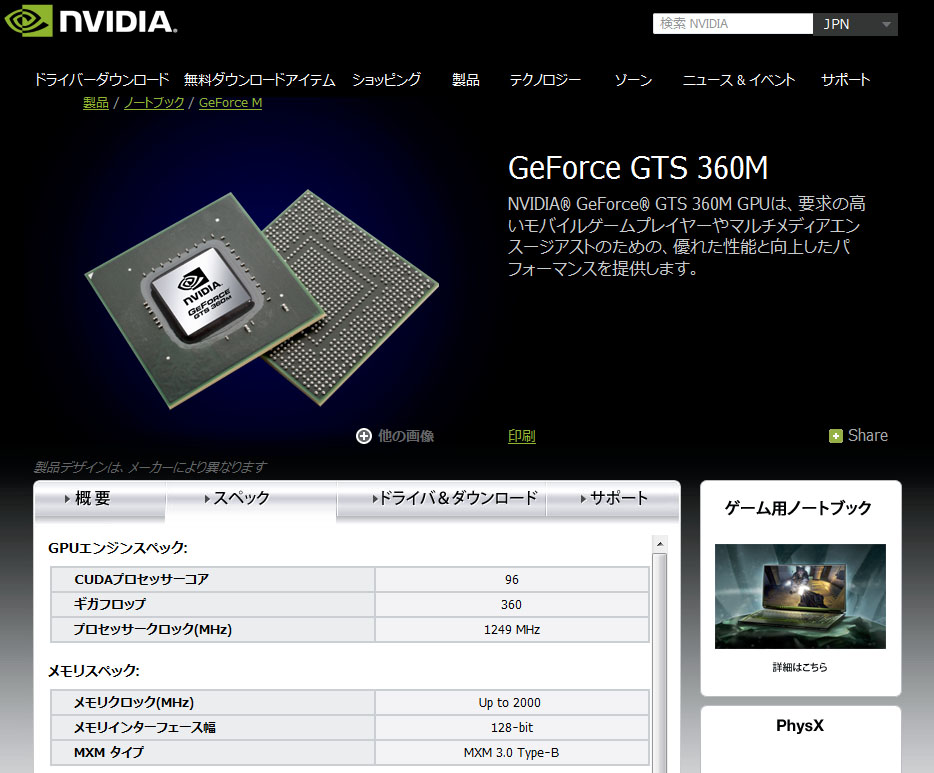Click the 128-bit value
The height and width of the screenshot is (773, 934).
pos(512,728)
